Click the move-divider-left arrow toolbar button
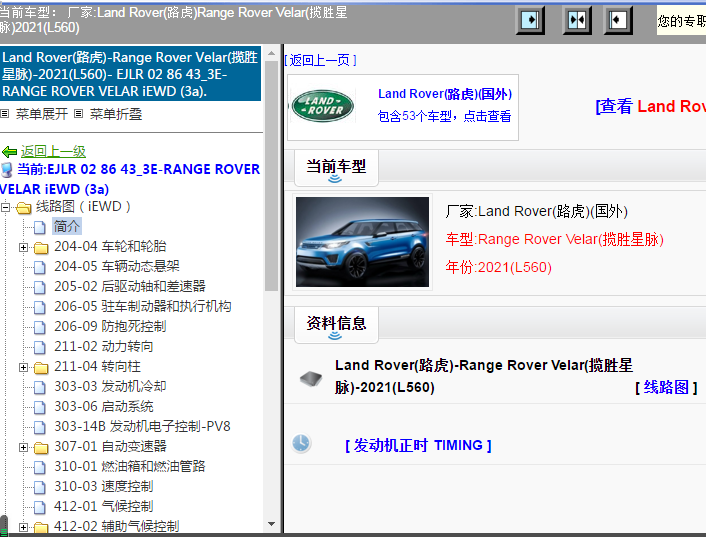The image size is (706, 537). click(618, 20)
